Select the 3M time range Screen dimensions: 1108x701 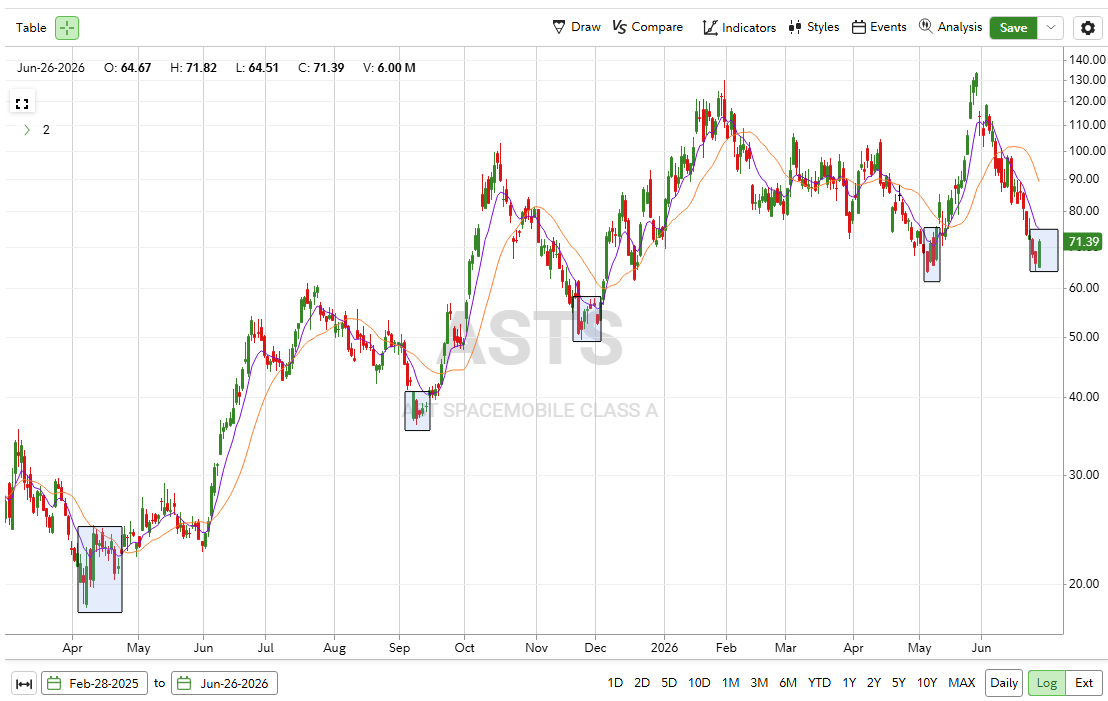[759, 683]
